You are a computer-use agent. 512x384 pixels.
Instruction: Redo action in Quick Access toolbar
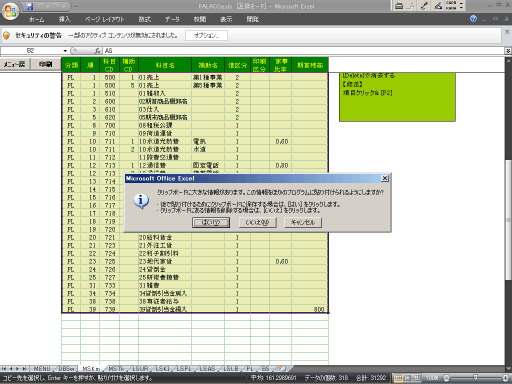click(56, 6)
